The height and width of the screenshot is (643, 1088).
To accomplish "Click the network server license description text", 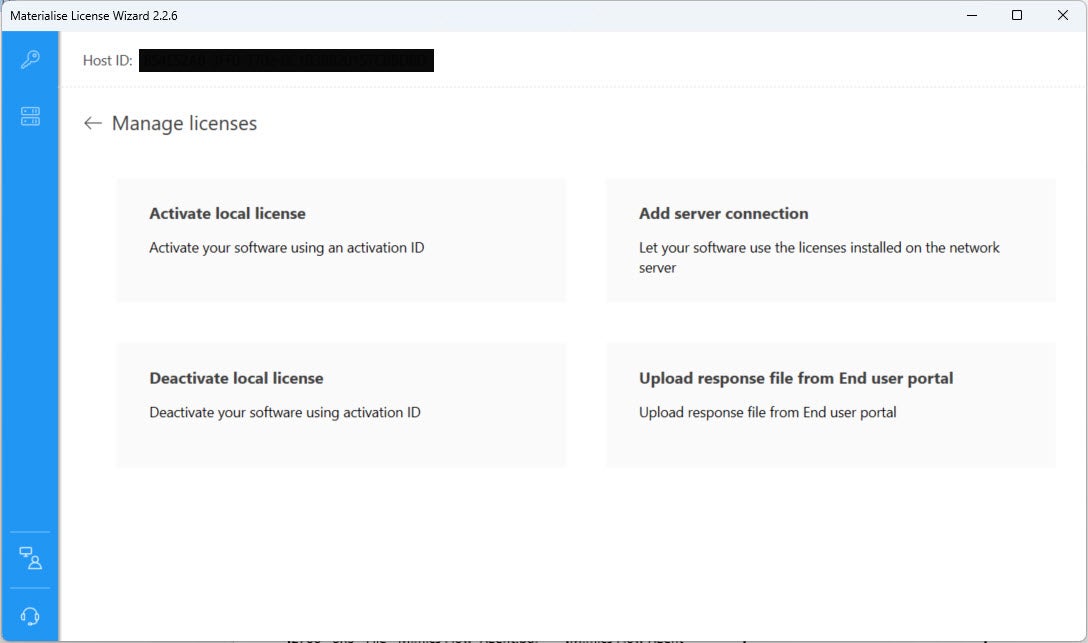I will tap(819, 257).
